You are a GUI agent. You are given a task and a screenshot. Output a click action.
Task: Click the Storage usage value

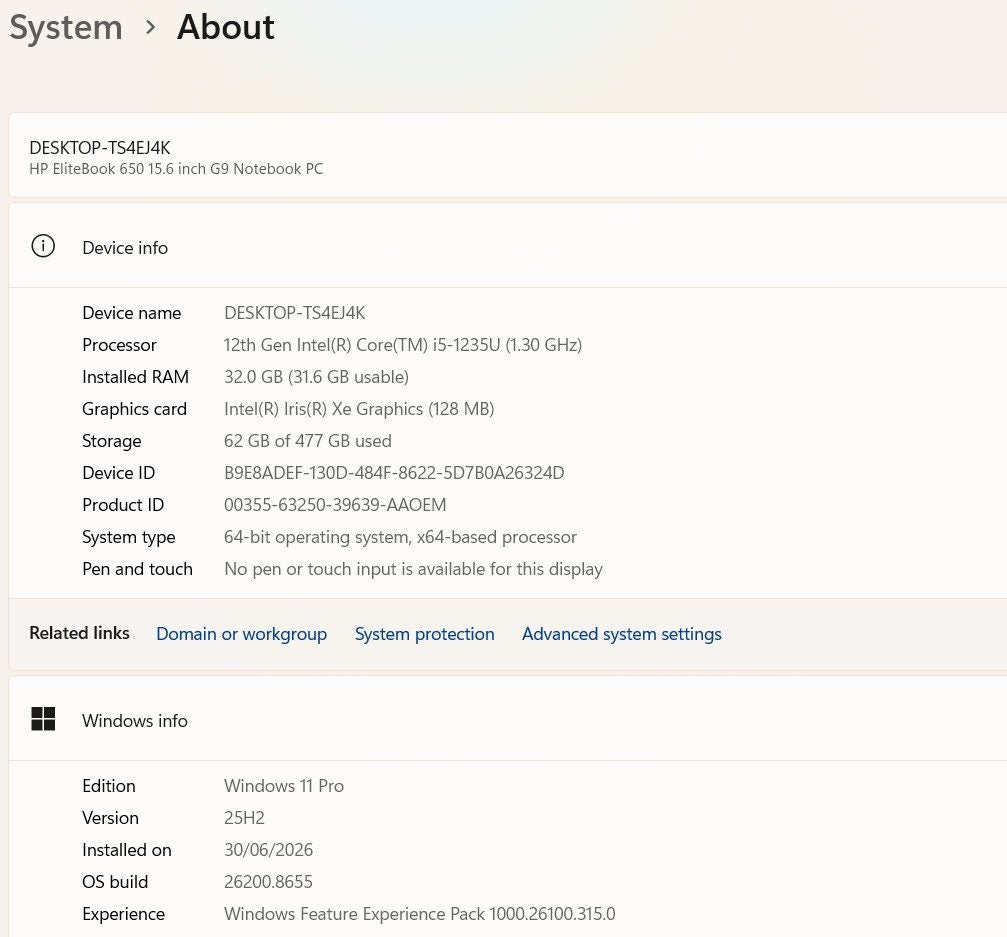pyautogui.click(x=308, y=441)
